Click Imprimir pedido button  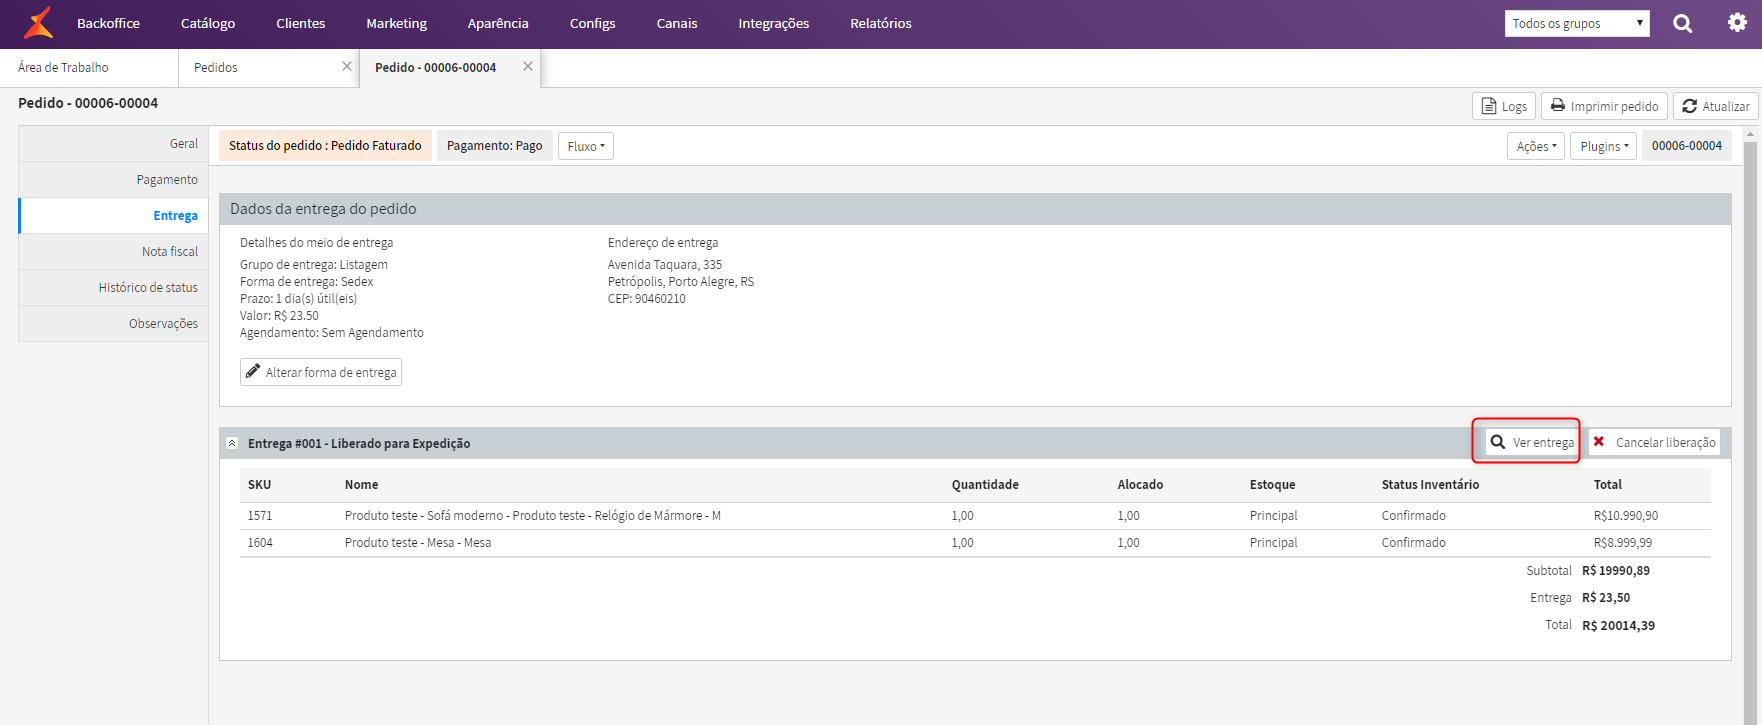(1604, 106)
